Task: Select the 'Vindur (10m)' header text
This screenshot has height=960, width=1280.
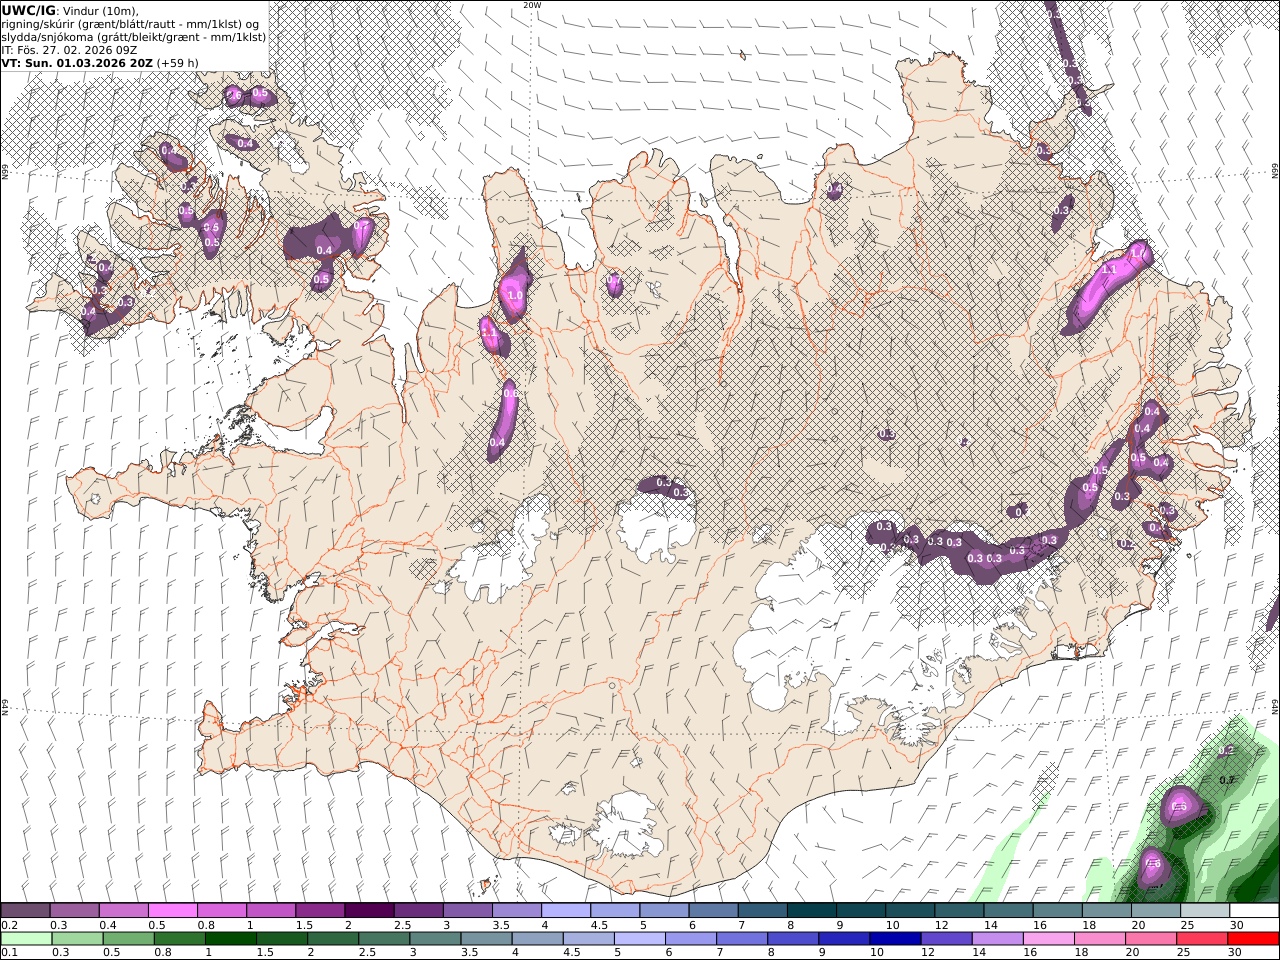Action: click(98, 10)
